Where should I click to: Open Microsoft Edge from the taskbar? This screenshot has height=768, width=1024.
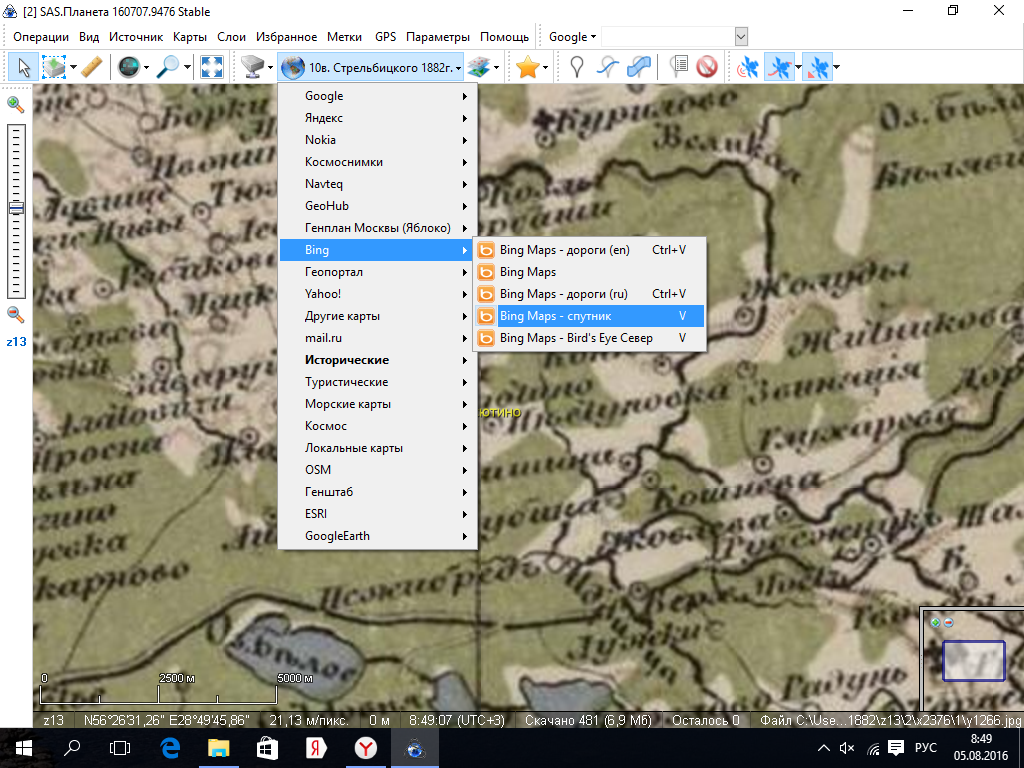click(x=170, y=748)
